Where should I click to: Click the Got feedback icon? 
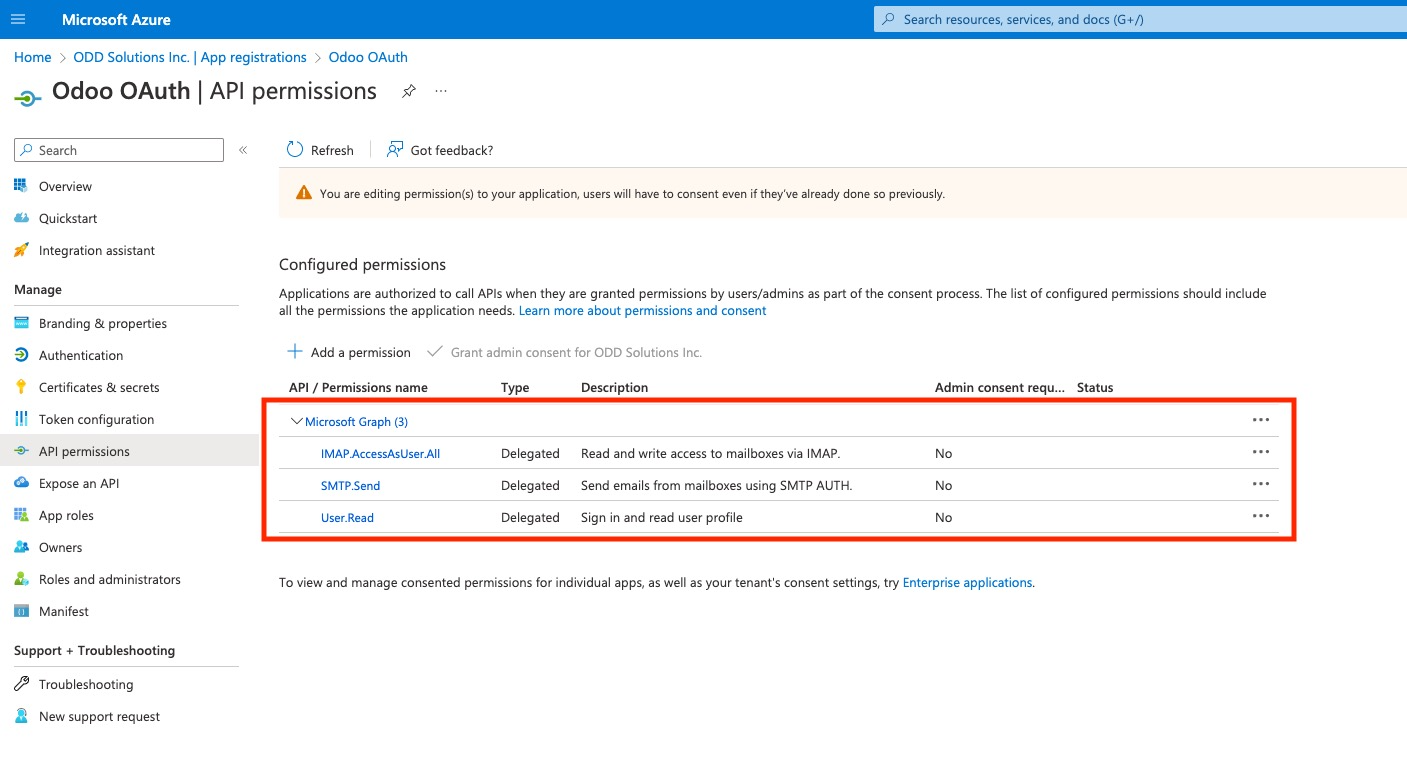tap(395, 149)
